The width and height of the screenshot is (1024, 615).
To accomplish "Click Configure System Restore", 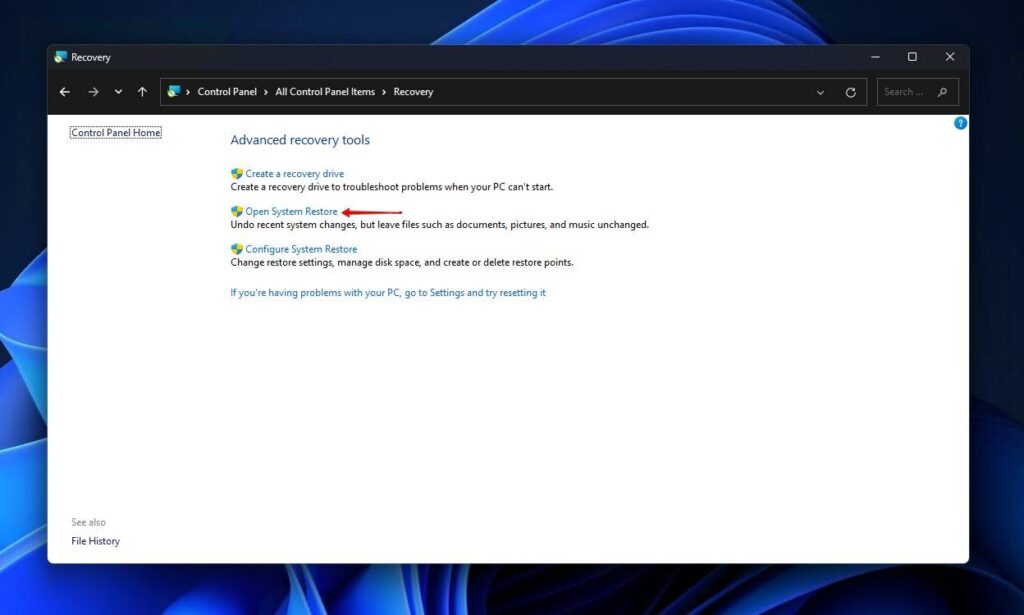I will pos(298,248).
